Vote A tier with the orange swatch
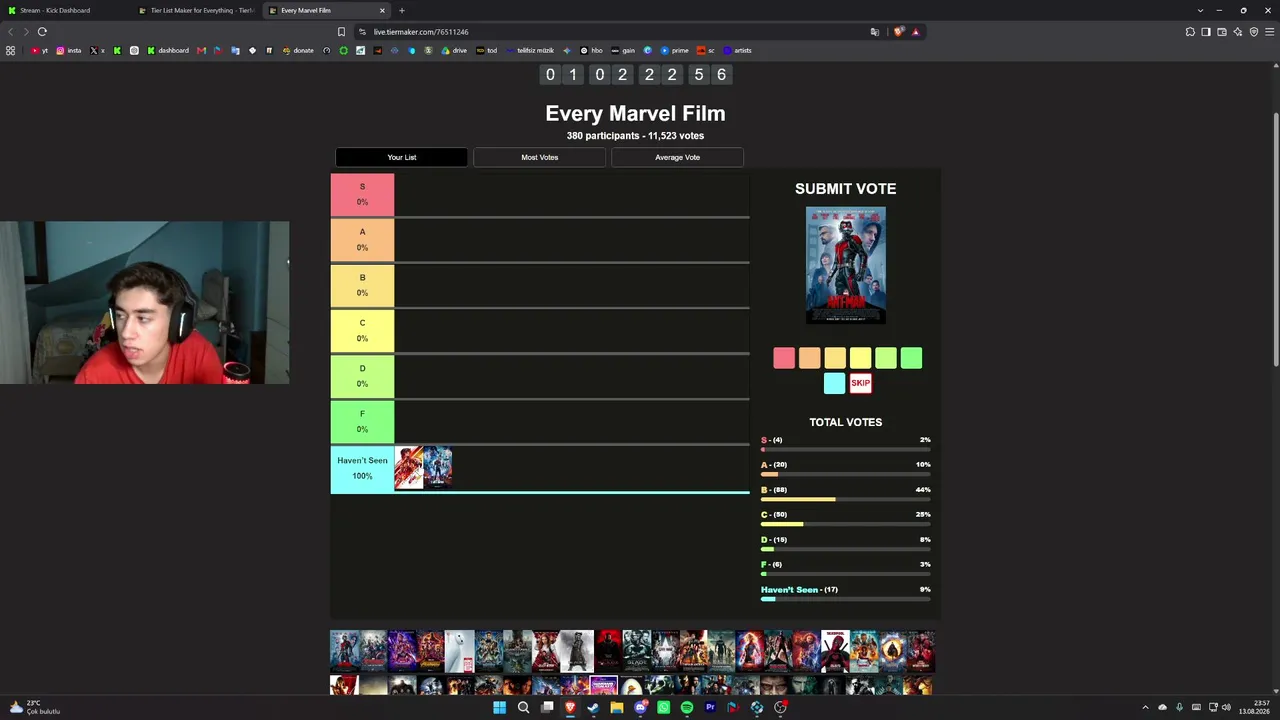Image resolution: width=1280 pixels, height=720 pixels. point(809,358)
